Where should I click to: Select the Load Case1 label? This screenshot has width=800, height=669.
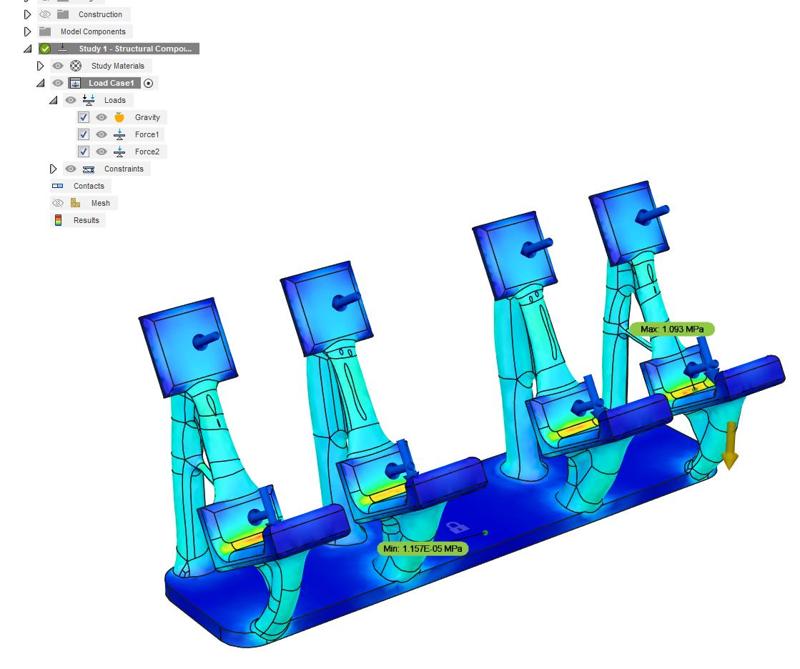click(x=111, y=83)
